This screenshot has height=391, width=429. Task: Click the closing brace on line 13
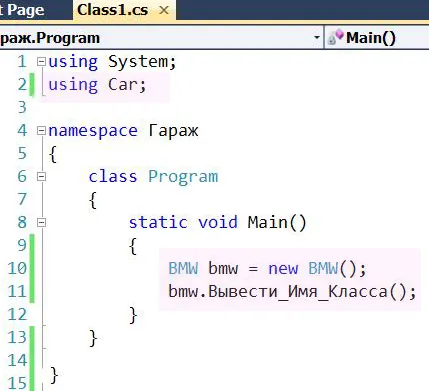pyautogui.click(x=93, y=338)
